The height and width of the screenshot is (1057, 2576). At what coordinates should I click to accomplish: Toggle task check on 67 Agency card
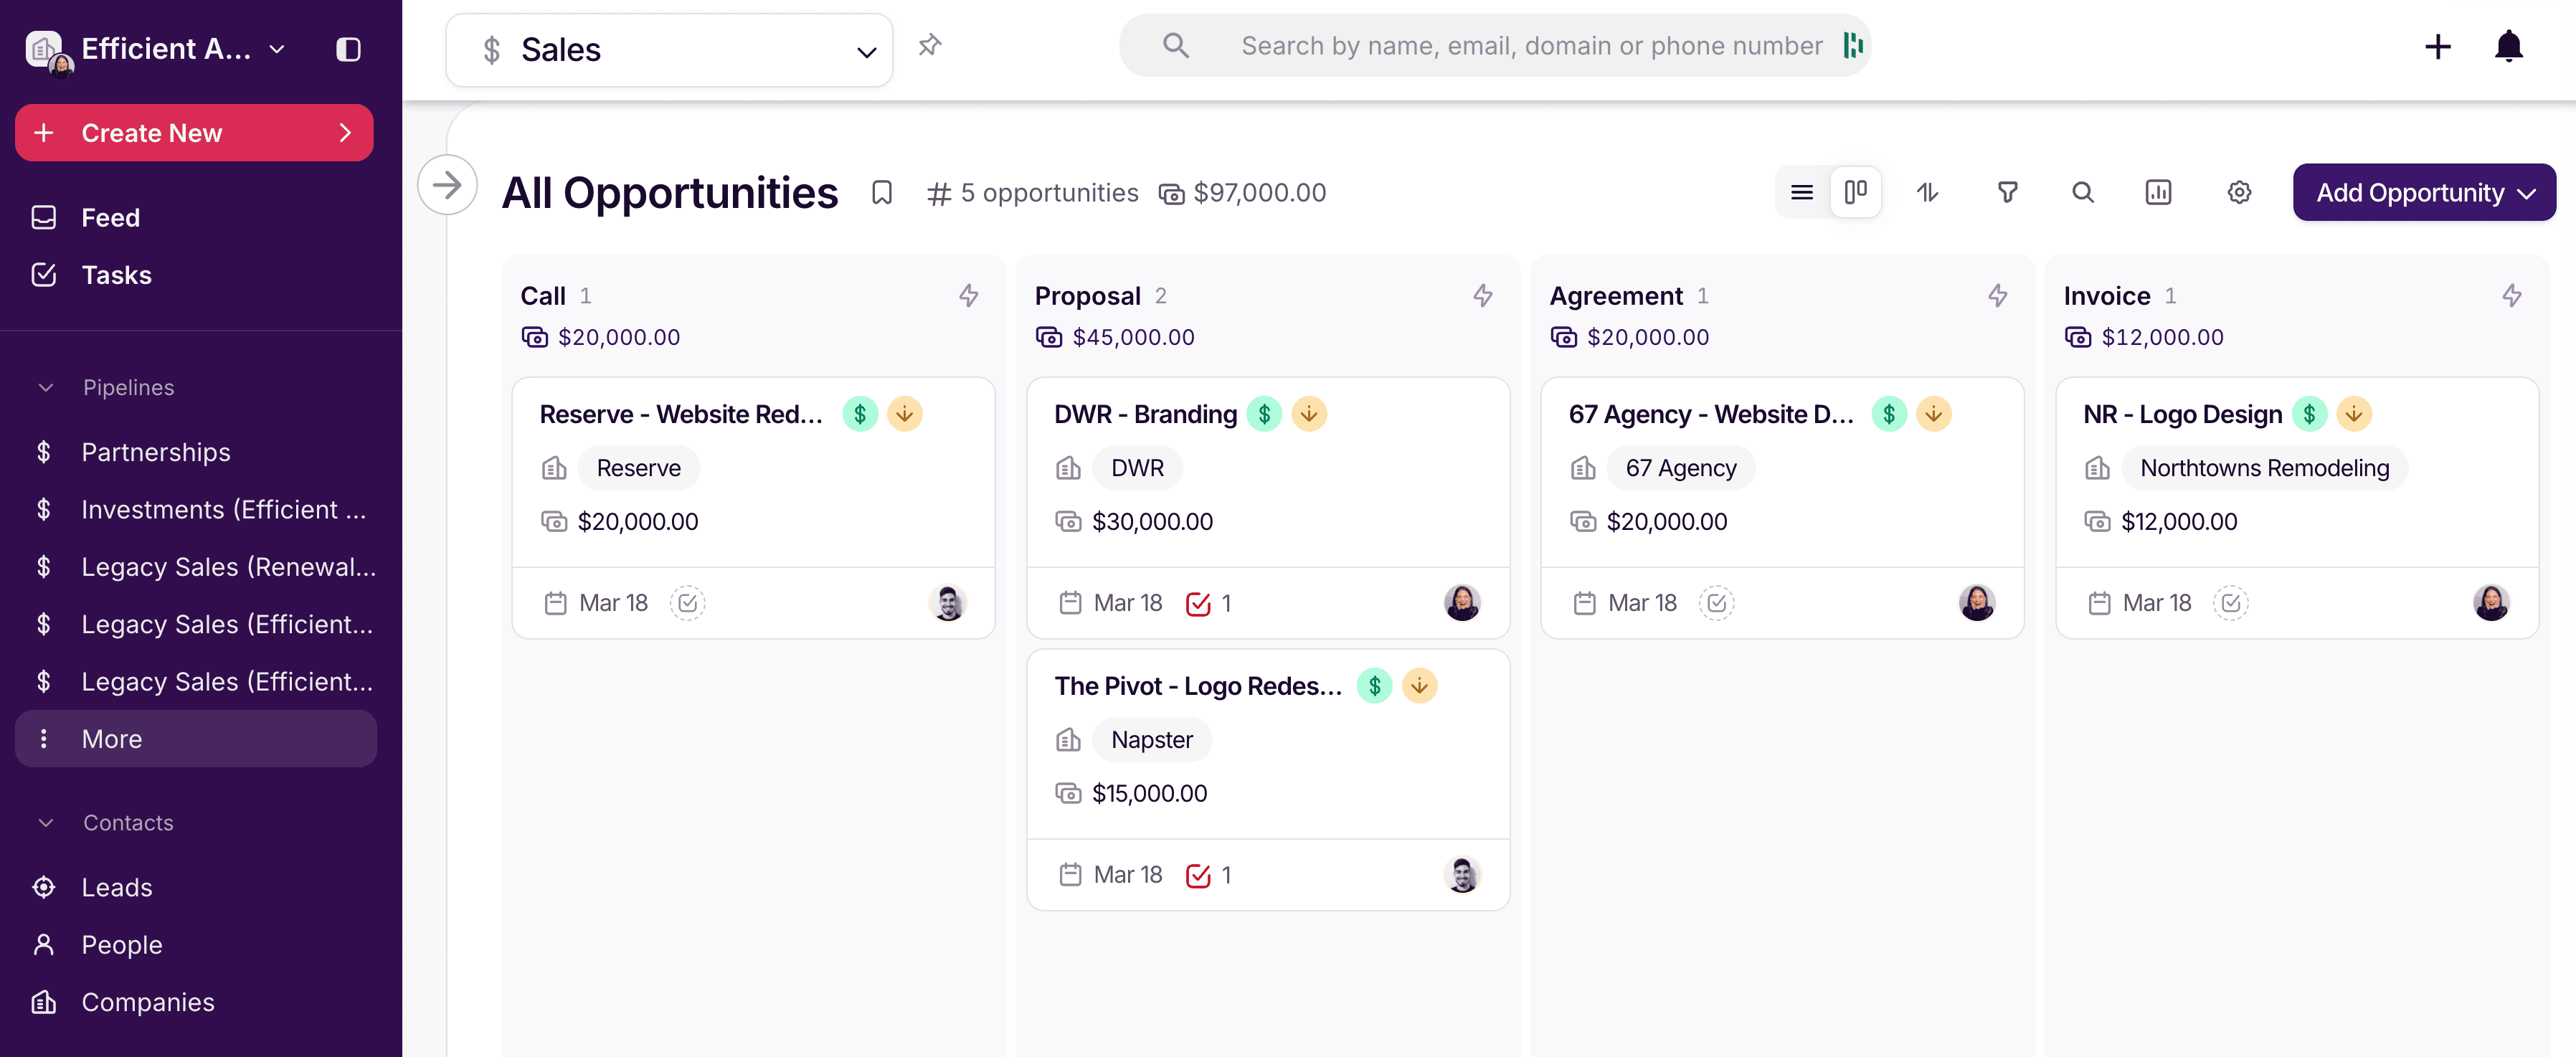(1716, 603)
